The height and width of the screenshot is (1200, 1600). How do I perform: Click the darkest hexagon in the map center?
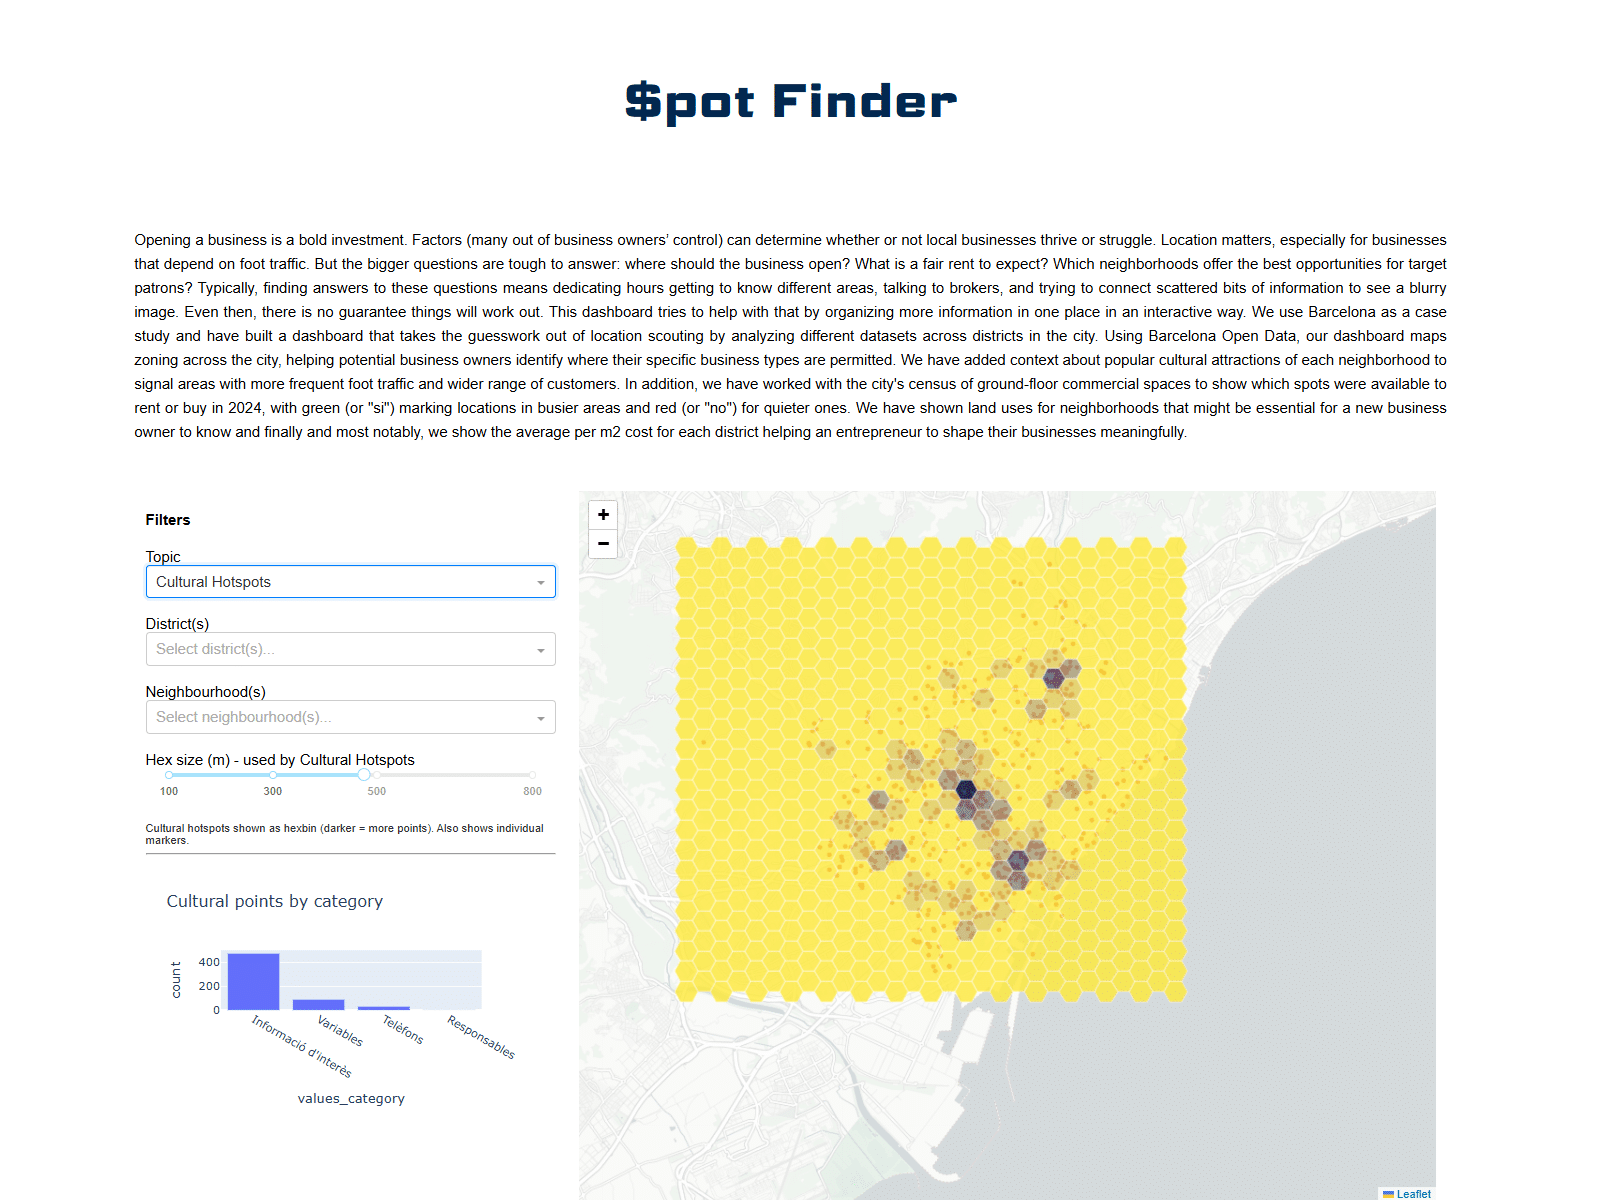(x=965, y=789)
